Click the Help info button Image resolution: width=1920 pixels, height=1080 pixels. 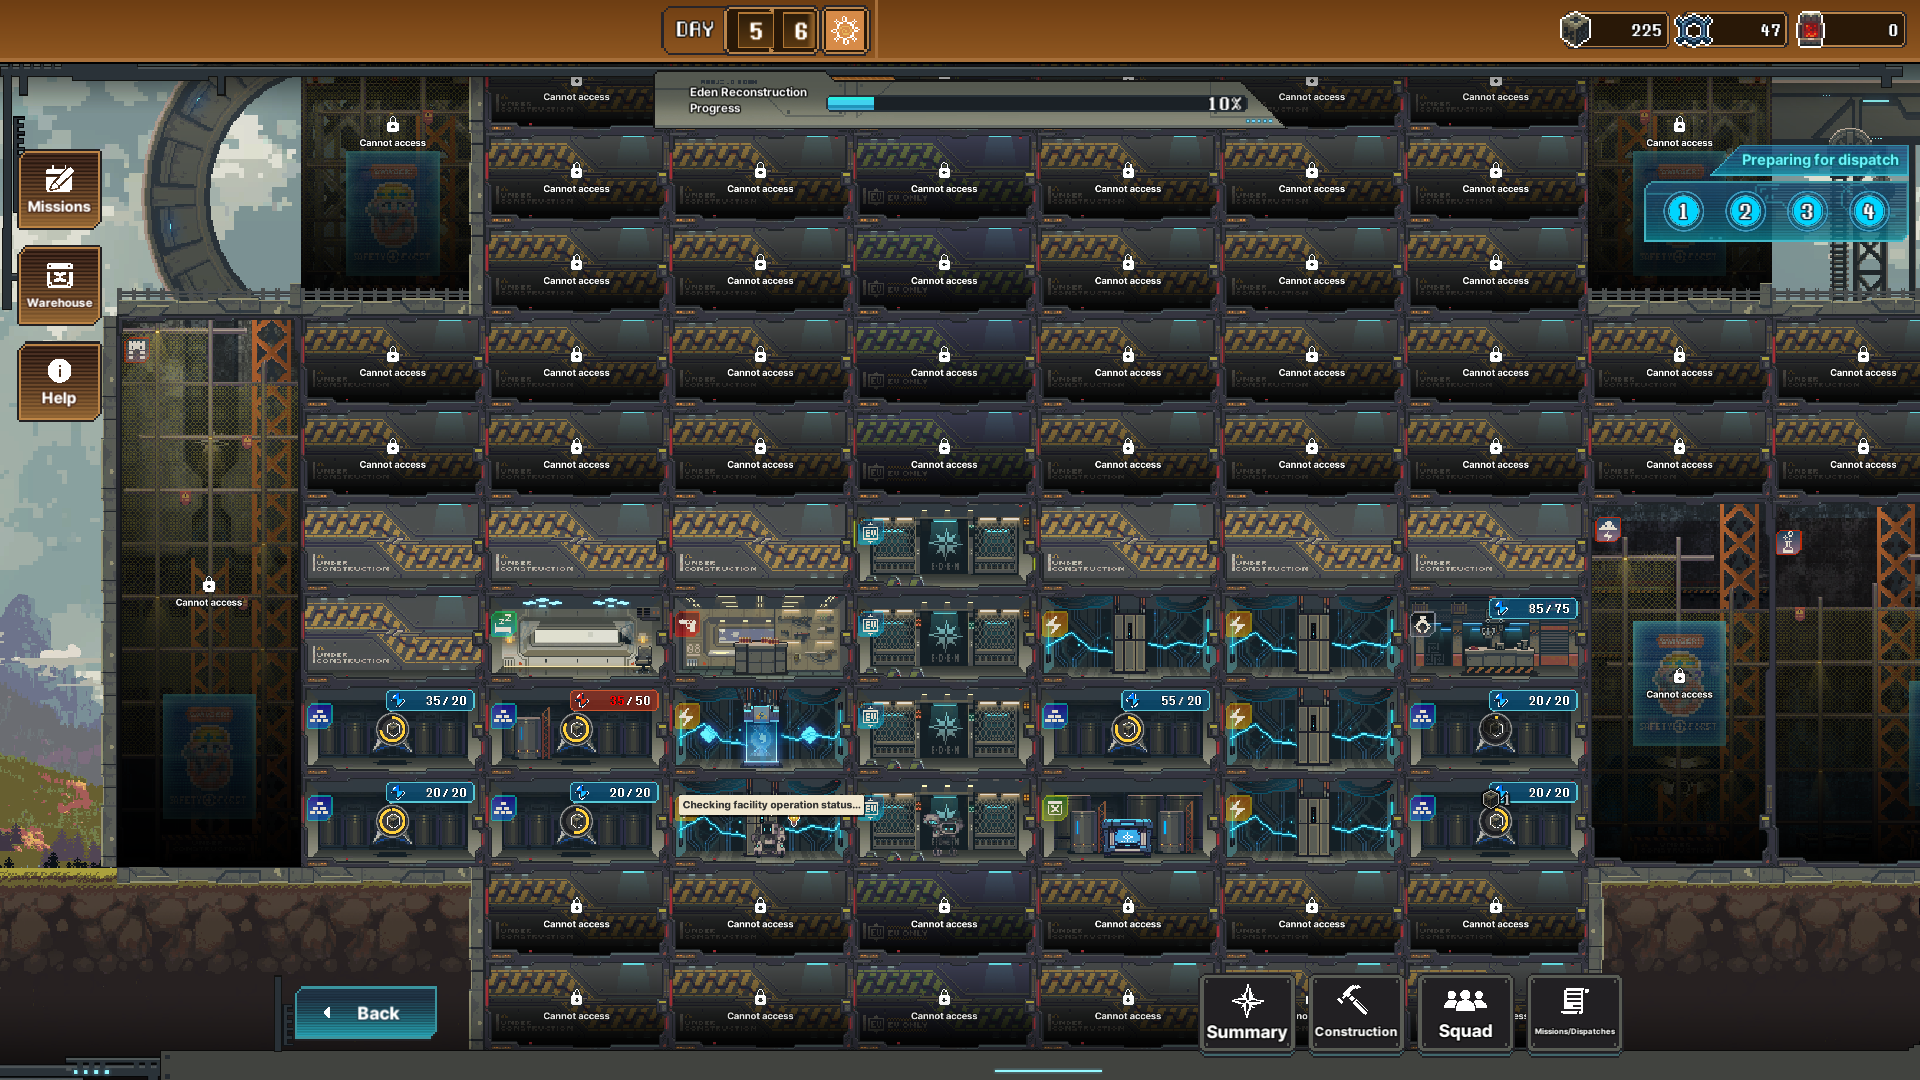(x=59, y=381)
